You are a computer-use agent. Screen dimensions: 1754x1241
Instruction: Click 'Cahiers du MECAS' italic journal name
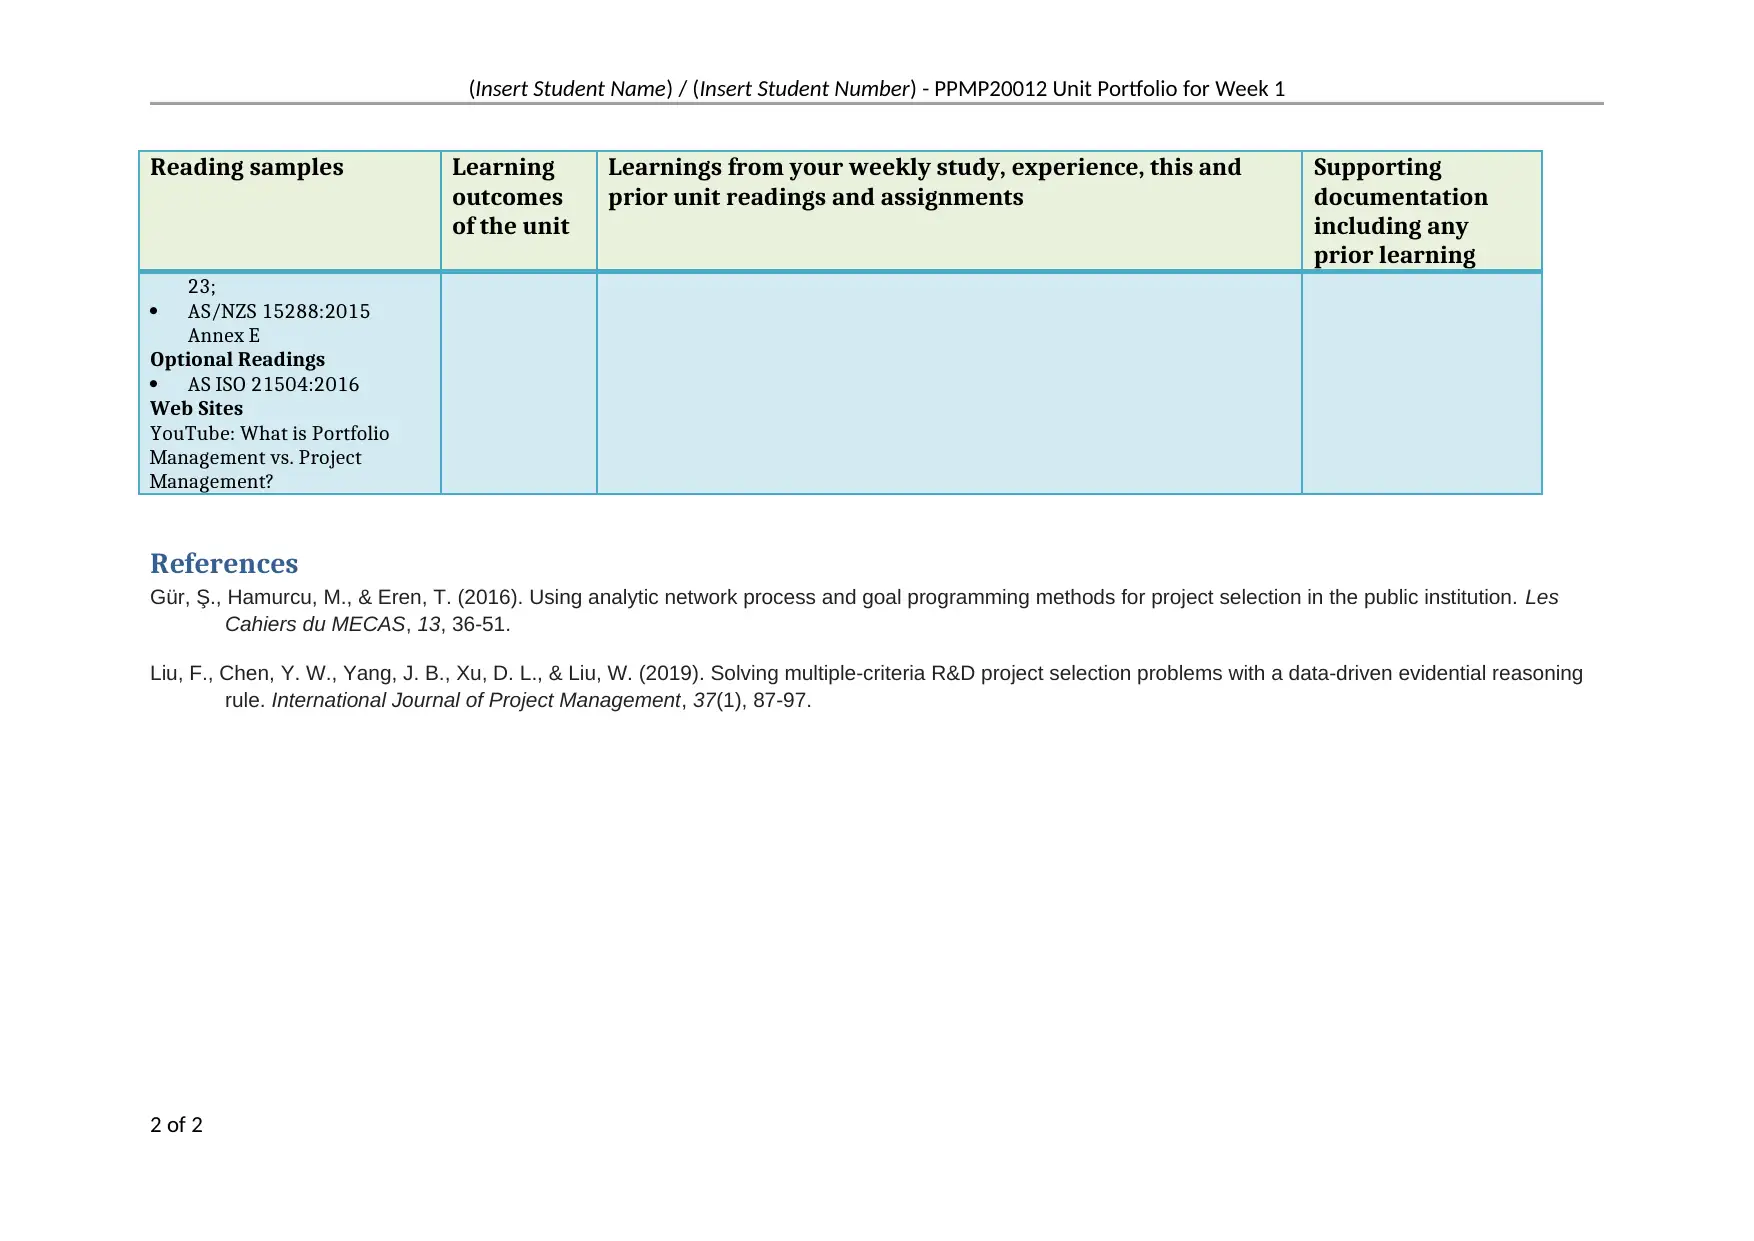tap(315, 624)
